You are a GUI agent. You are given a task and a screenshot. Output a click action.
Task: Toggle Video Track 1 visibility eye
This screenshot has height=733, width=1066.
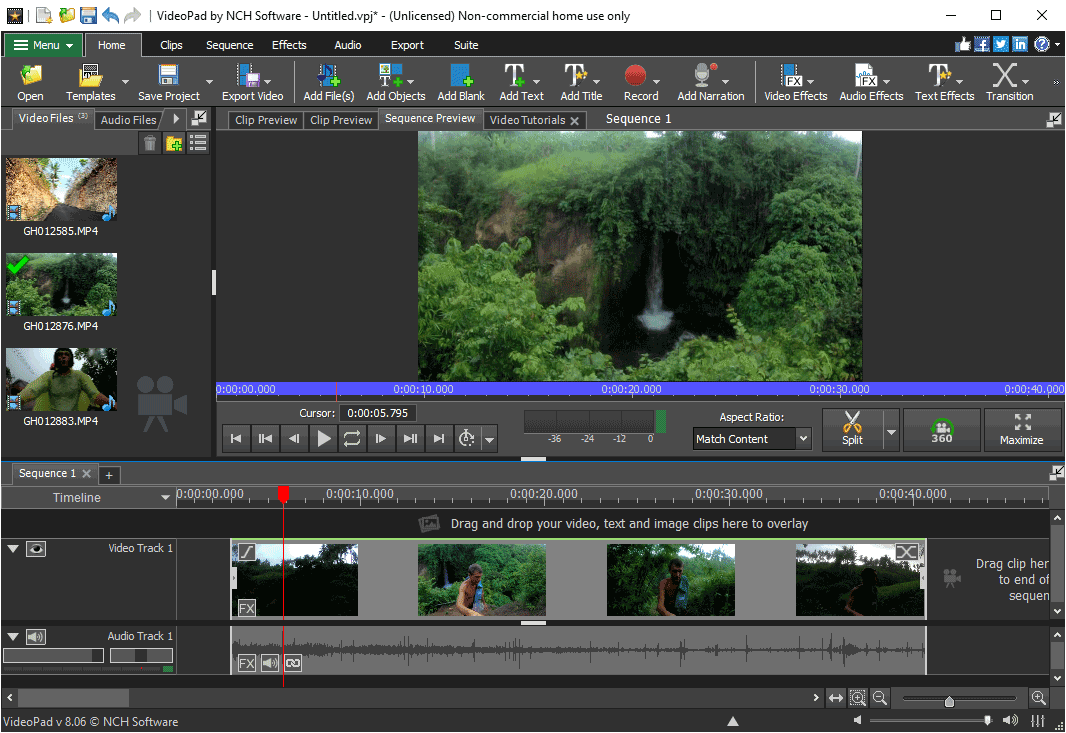tap(36, 549)
